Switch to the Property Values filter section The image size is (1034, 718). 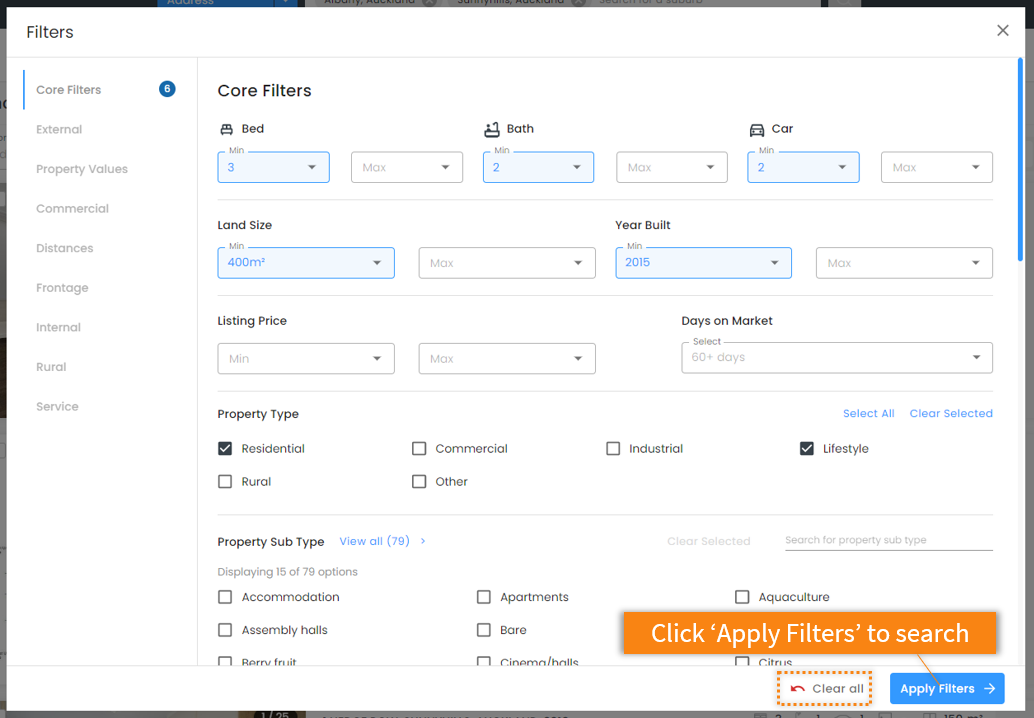[82, 169]
